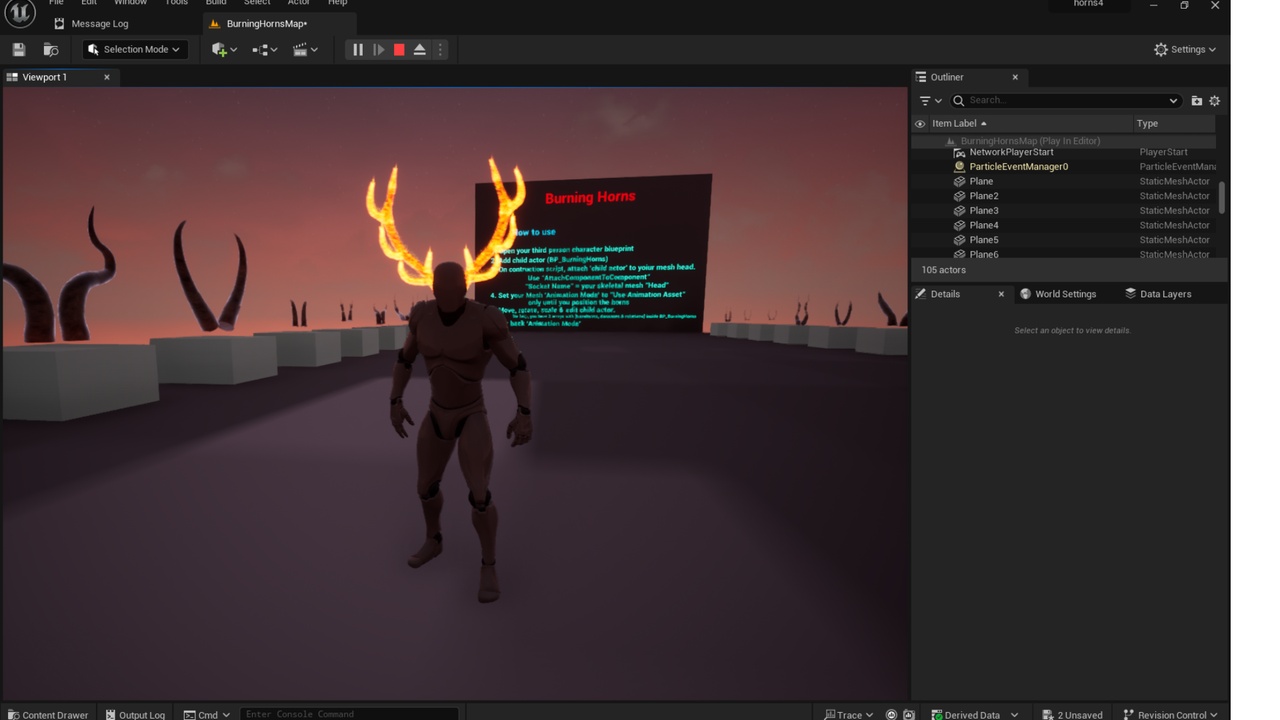Click the 2 Unsaved indicator
Screen dimensions: 1280x720
pyautogui.click(x=1072, y=714)
